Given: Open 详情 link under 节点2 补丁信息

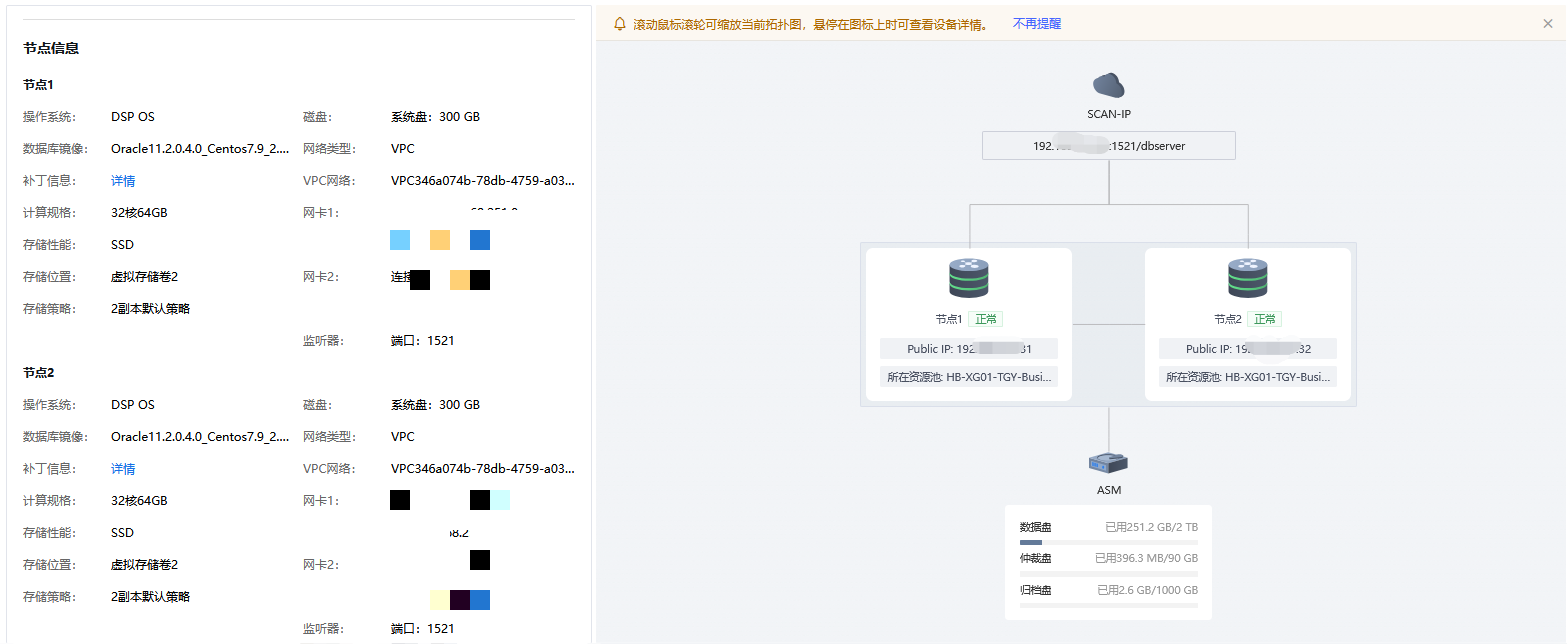Looking at the screenshot, I should click(122, 468).
